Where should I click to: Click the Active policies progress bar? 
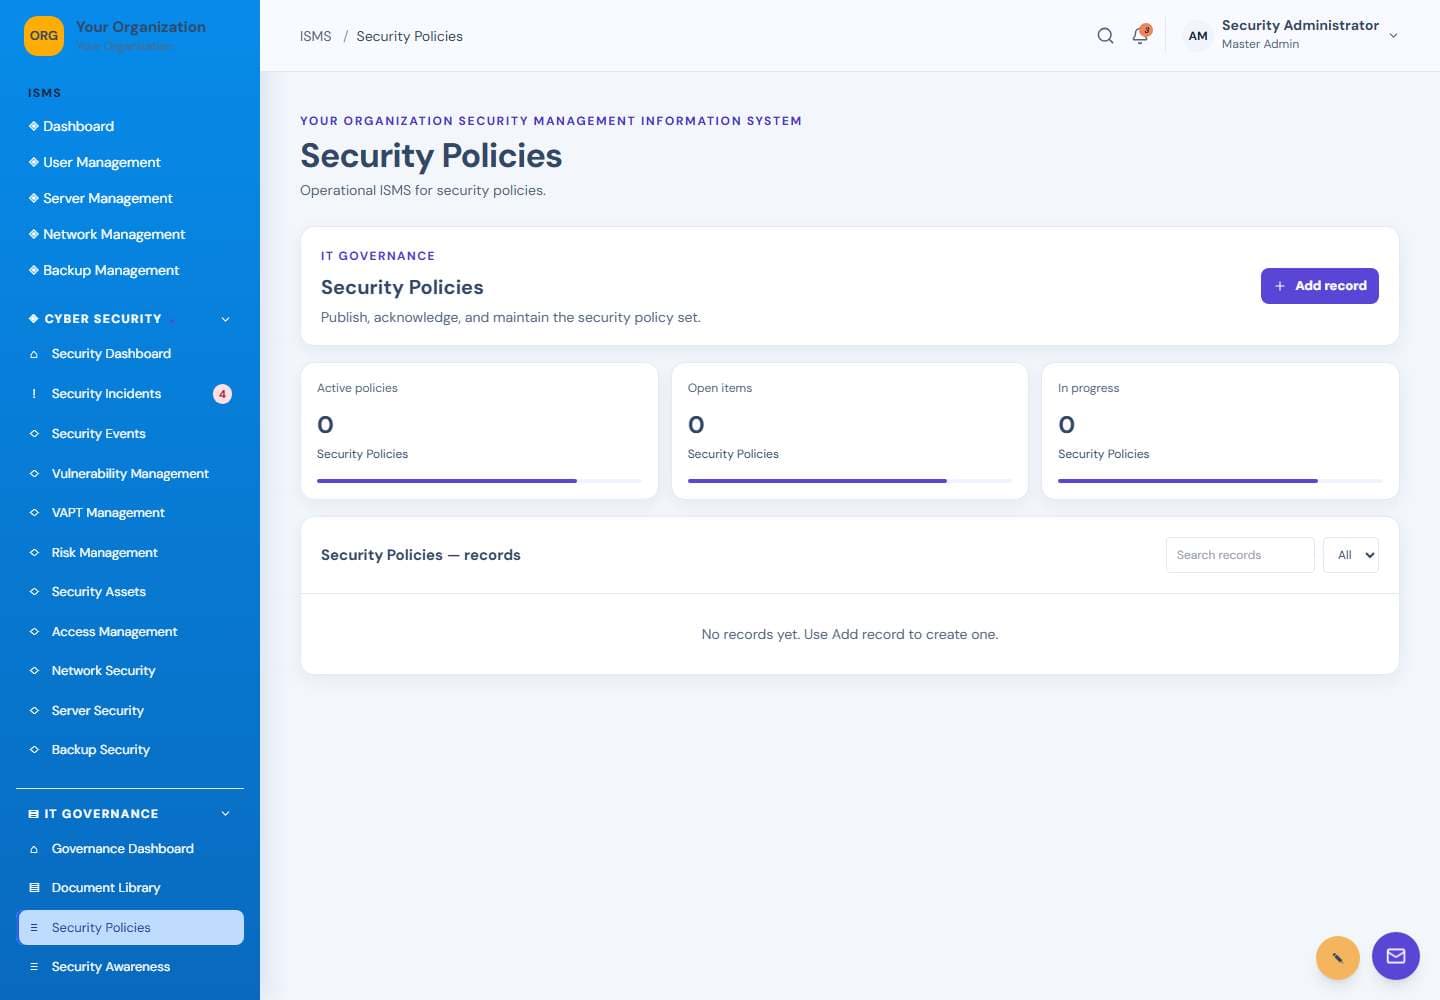click(479, 481)
